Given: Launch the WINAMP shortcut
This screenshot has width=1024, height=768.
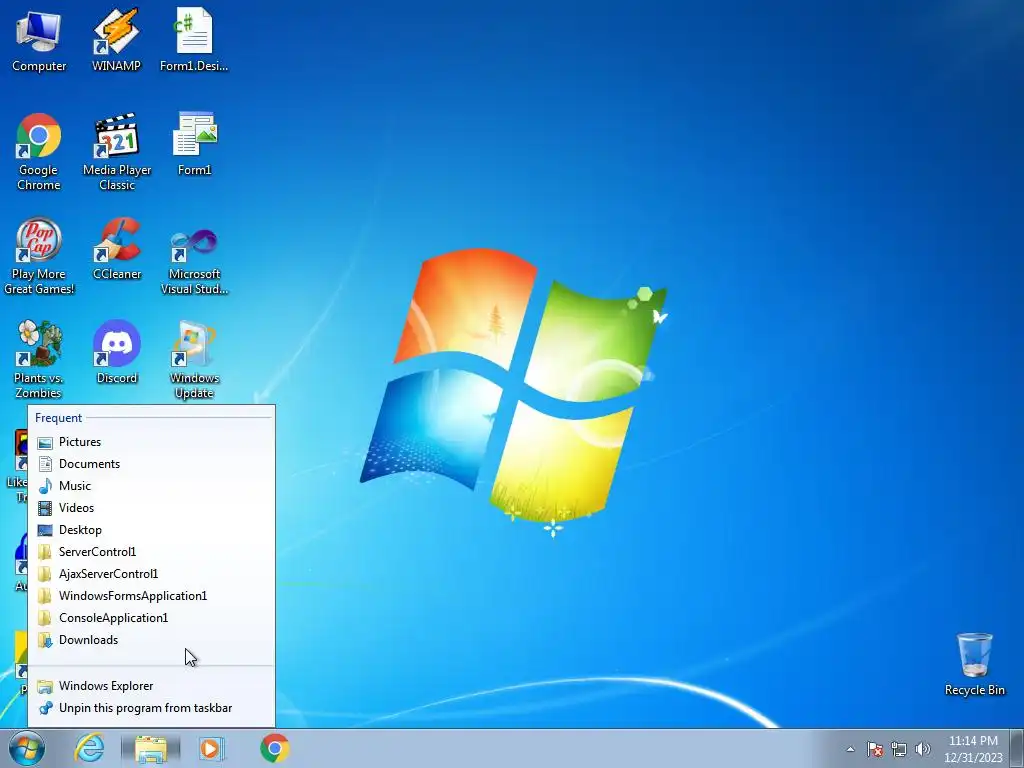Looking at the screenshot, I should click(x=116, y=40).
